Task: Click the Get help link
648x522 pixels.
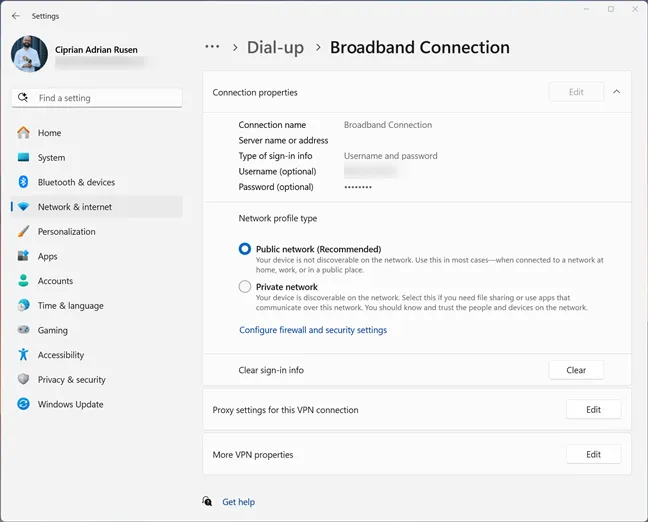Action: click(x=238, y=502)
